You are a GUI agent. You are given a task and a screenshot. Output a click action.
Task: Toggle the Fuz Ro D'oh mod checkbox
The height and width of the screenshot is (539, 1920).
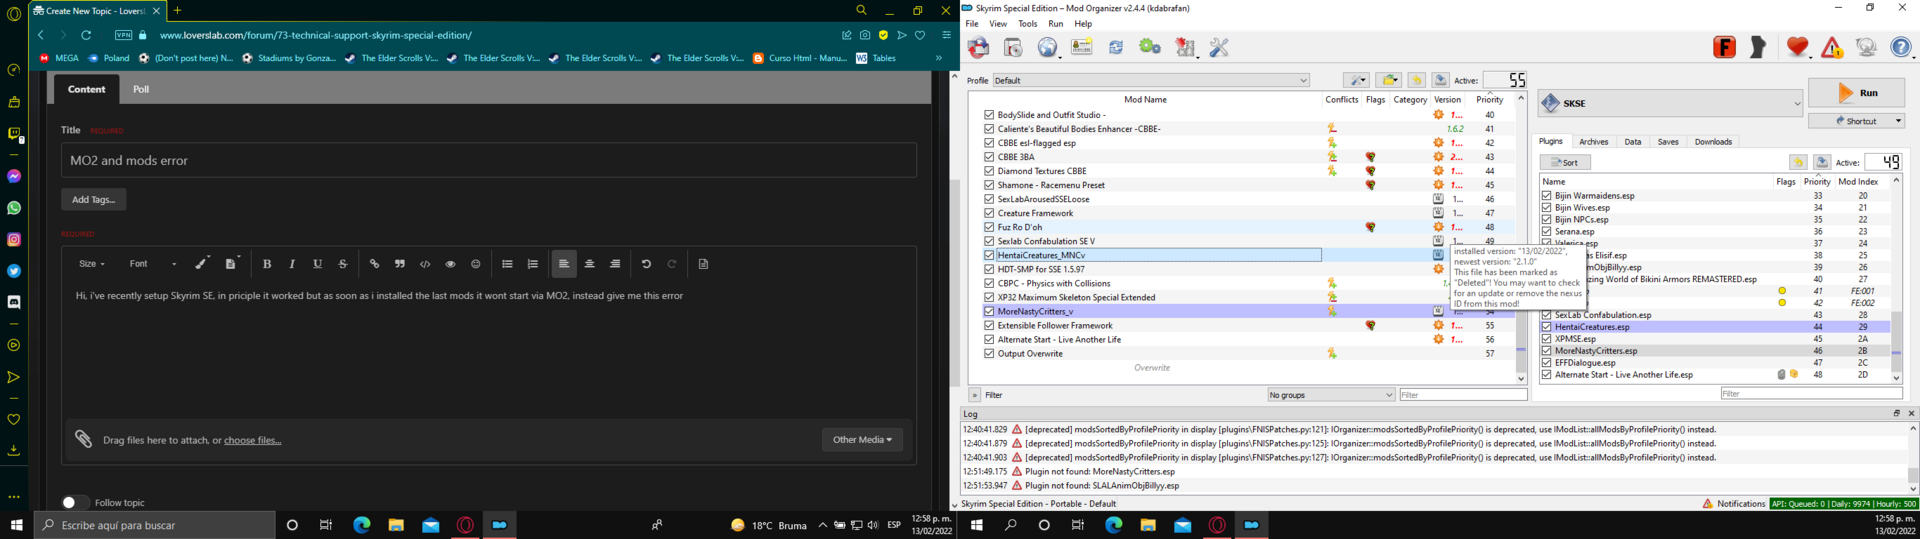pos(989,227)
